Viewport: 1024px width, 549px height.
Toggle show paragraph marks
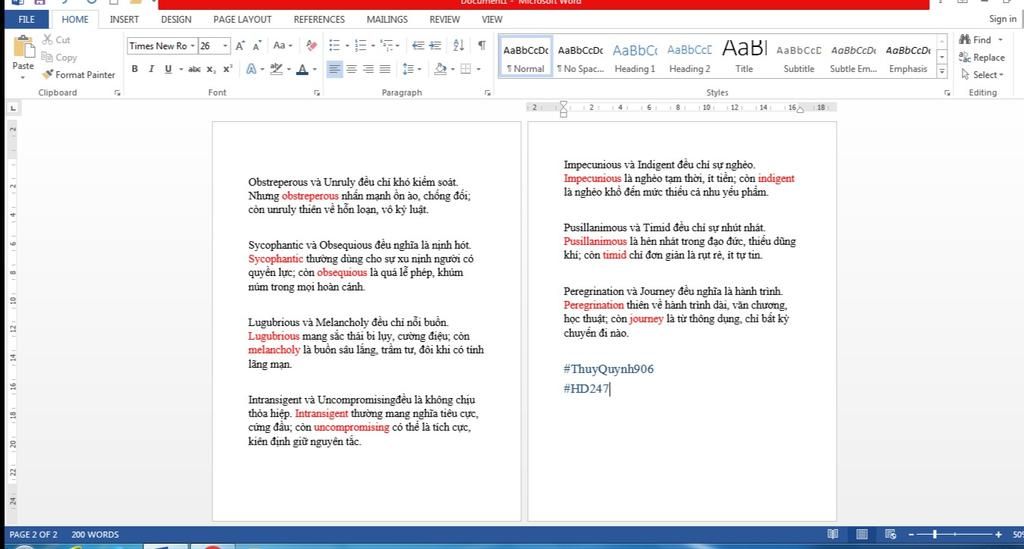click(x=481, y=45)
